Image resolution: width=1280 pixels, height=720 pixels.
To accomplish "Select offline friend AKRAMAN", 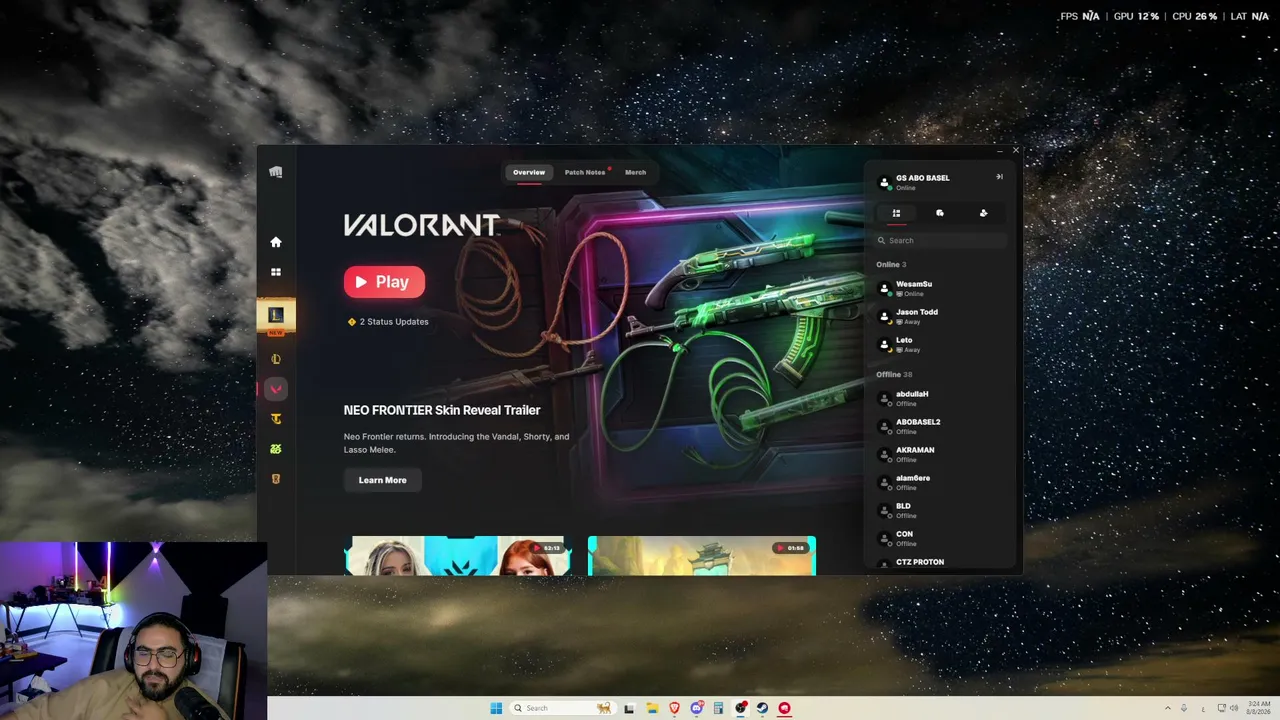I will (941, 455).
